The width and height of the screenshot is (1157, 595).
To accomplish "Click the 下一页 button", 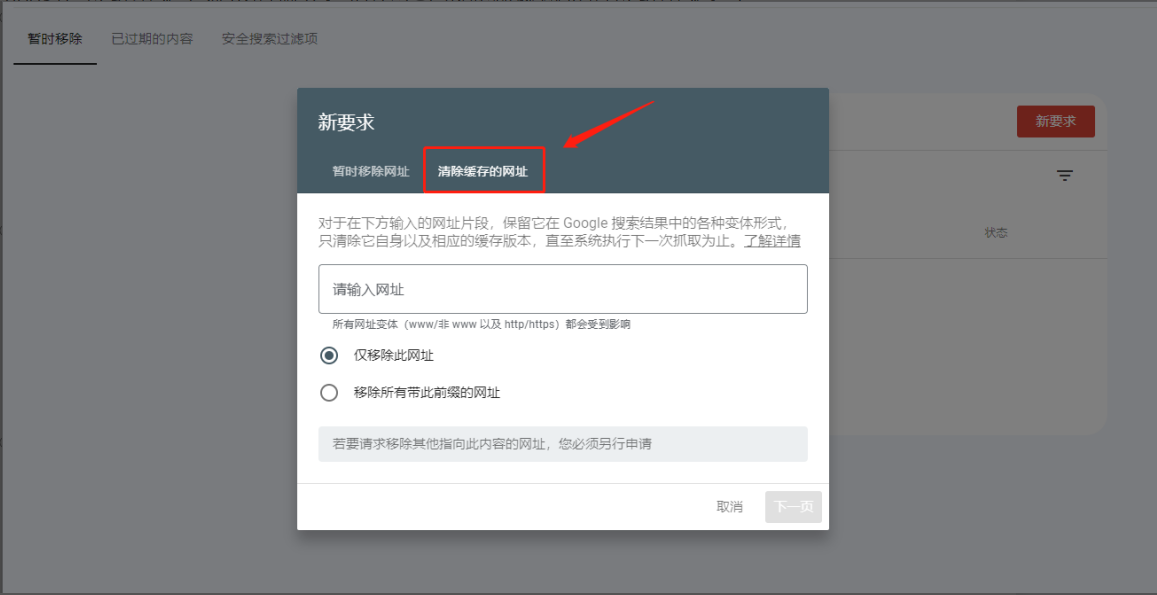I will click(794, 507).
